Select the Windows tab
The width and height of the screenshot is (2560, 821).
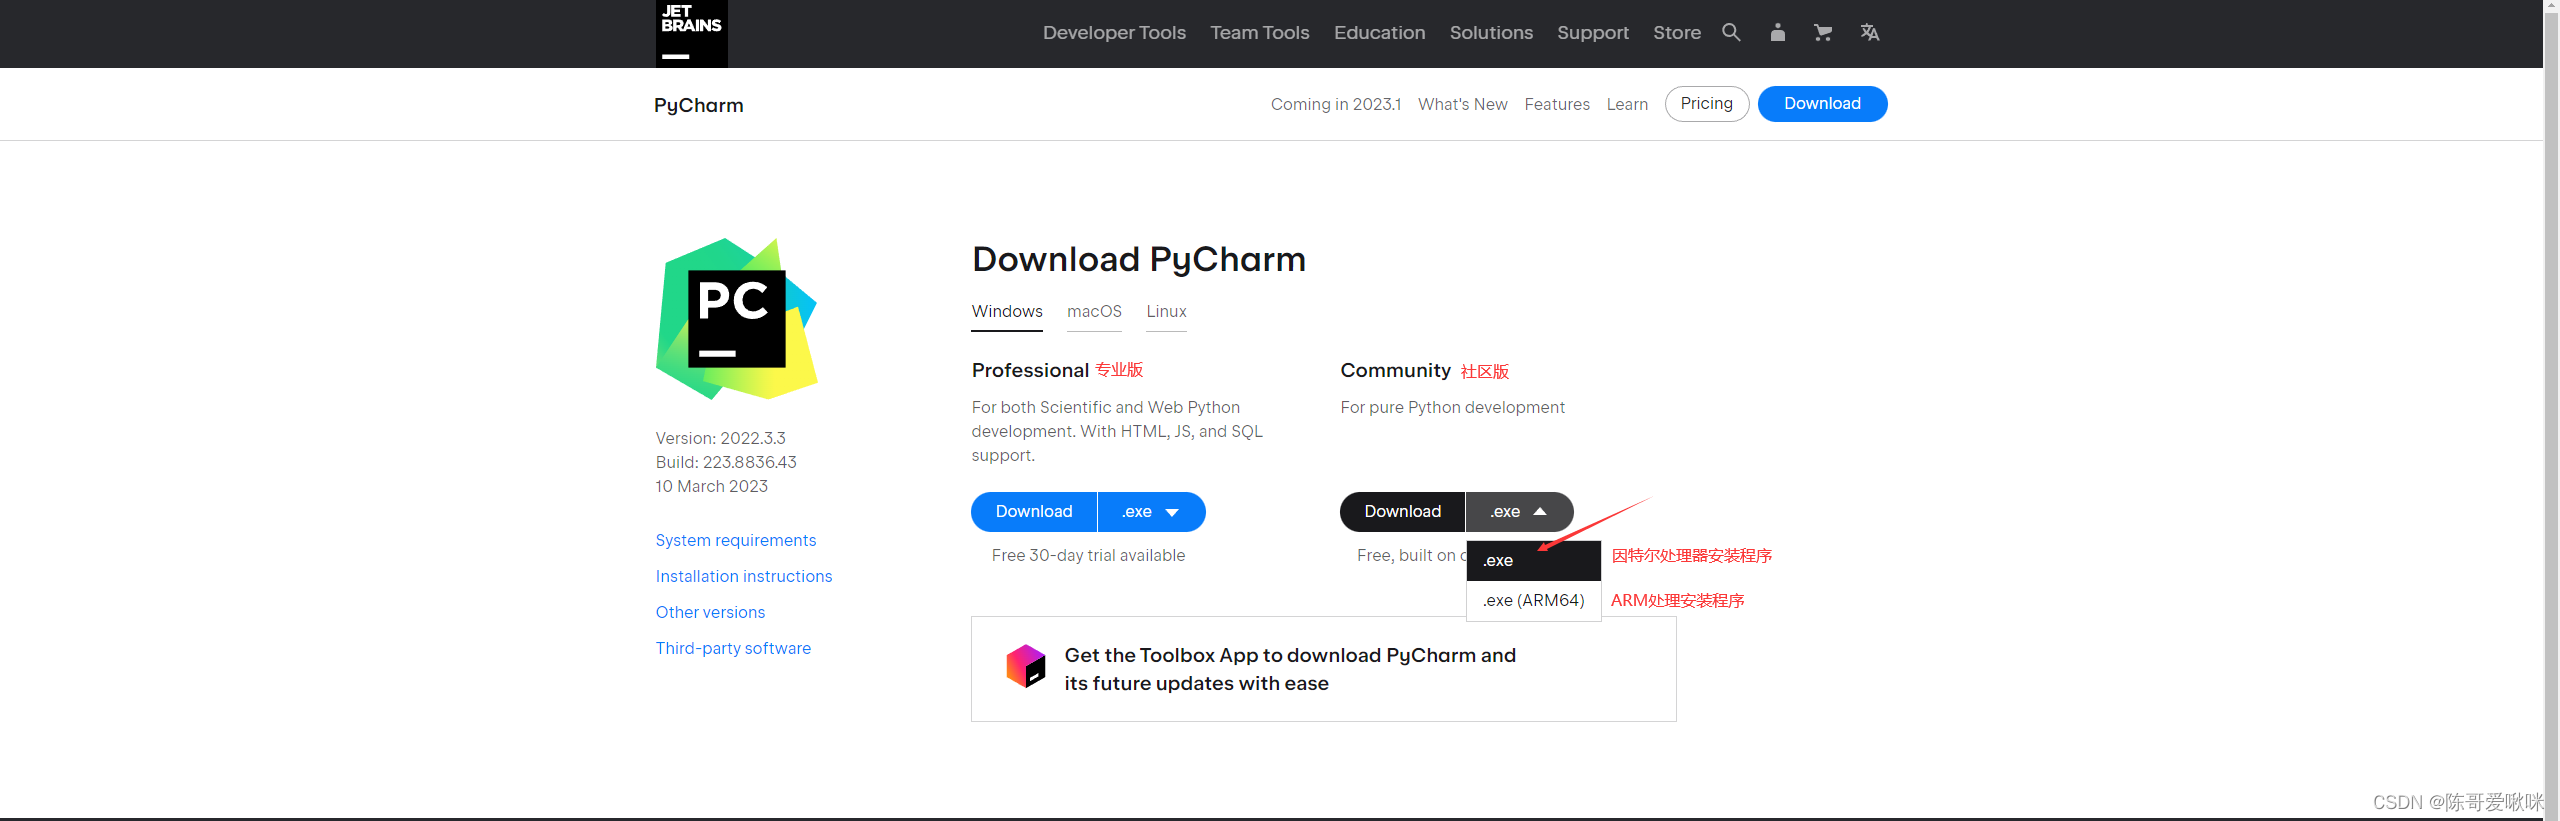click(1007, 312)
